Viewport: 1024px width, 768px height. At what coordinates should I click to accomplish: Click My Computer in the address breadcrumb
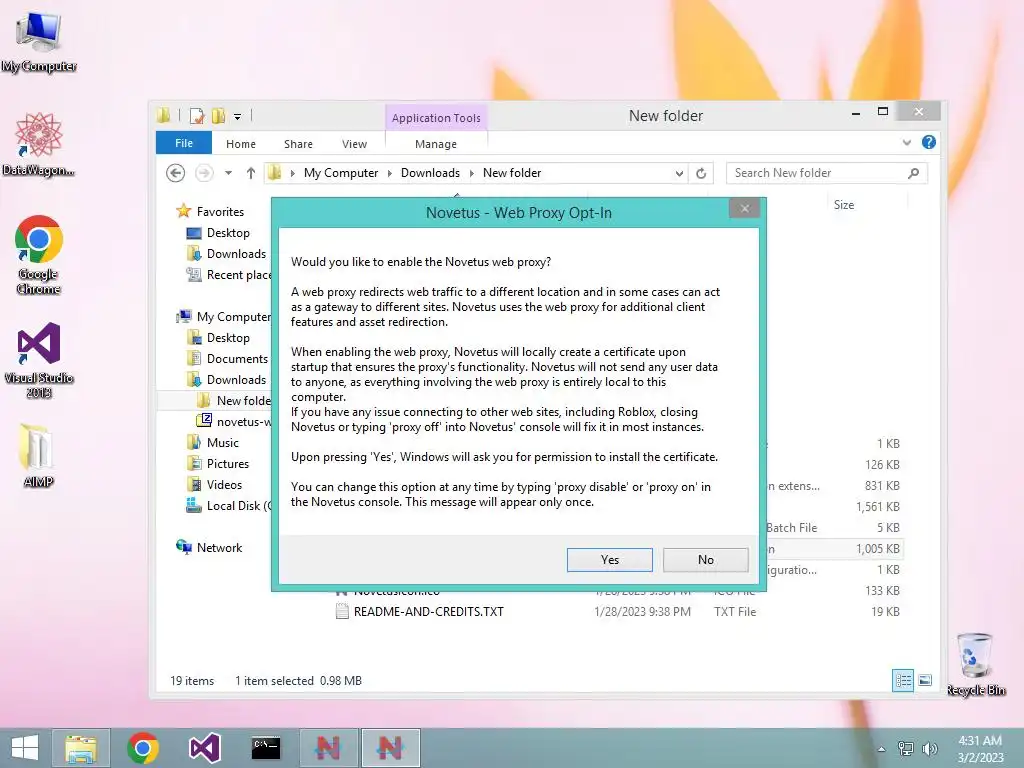pos(341,173)
